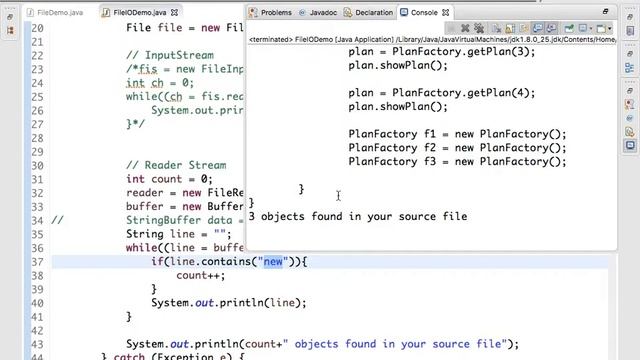The width and height of the screenshot is (640, 360).
Task: Open the Package Explorer icon in the left sidebar
Action: click(10, 30)
